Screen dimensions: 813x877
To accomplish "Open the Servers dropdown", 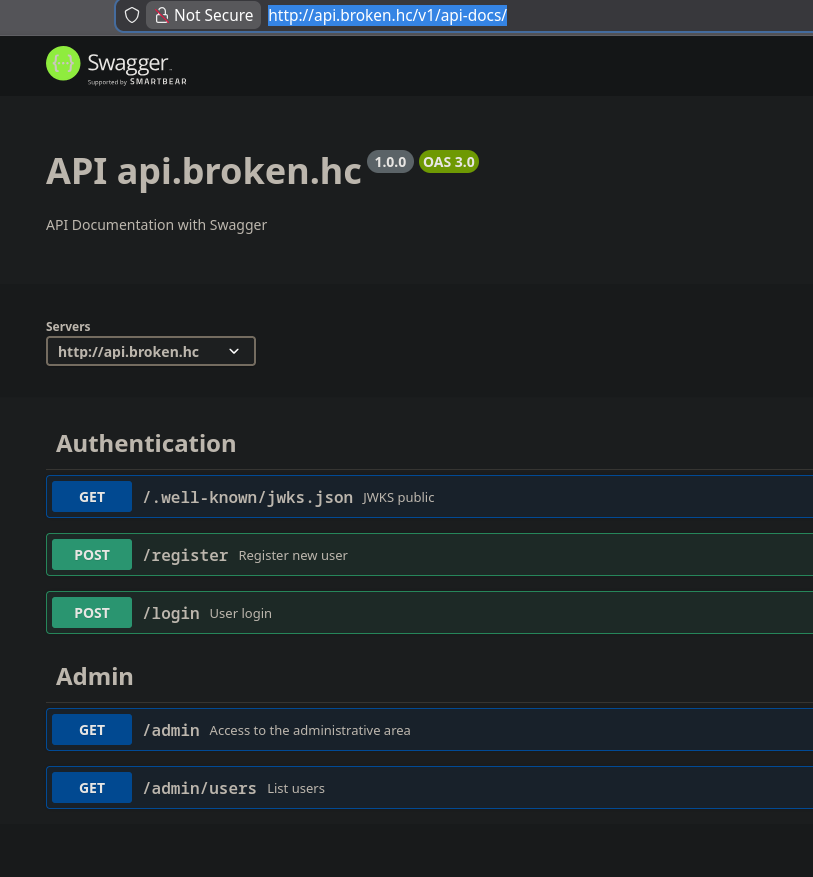I will pyautogui.click(x=150, y=351).
